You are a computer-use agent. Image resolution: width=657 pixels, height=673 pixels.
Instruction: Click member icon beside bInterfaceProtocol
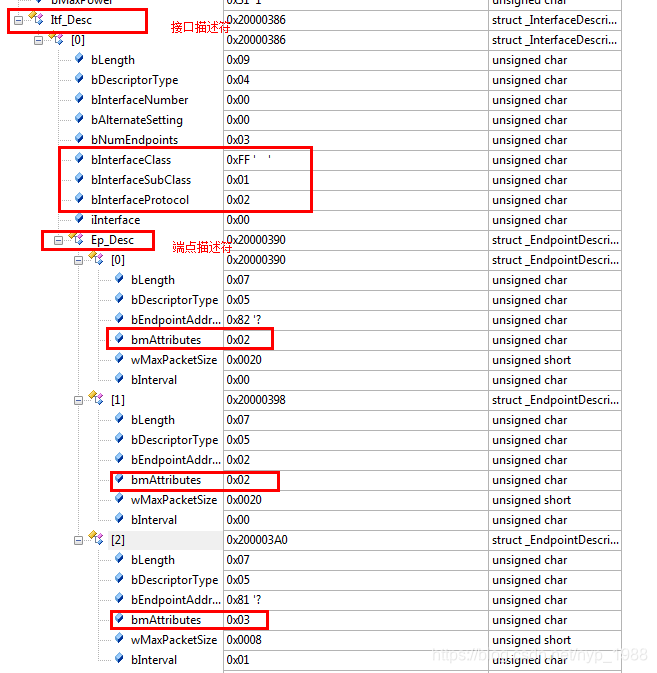point(79,198)
